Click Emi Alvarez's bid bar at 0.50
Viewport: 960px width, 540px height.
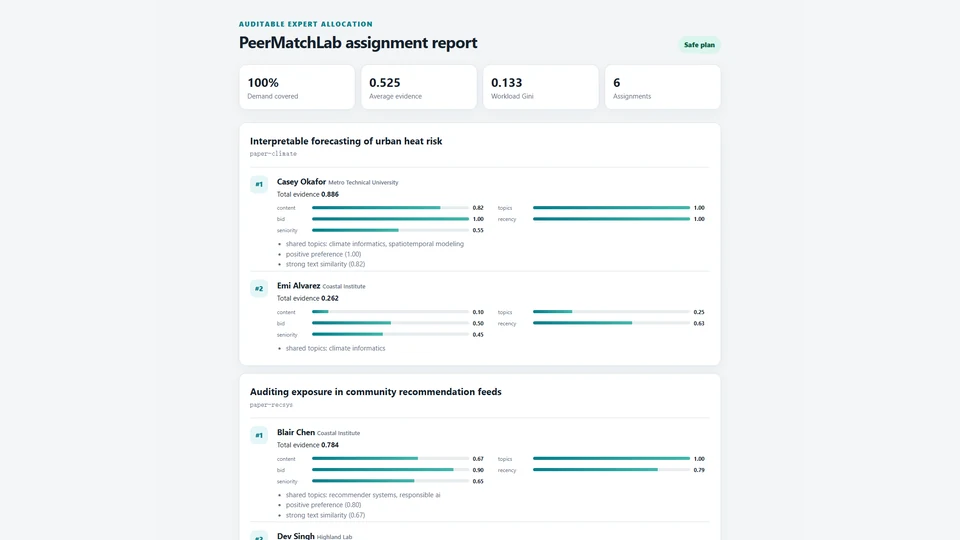[x=391, y=323]
